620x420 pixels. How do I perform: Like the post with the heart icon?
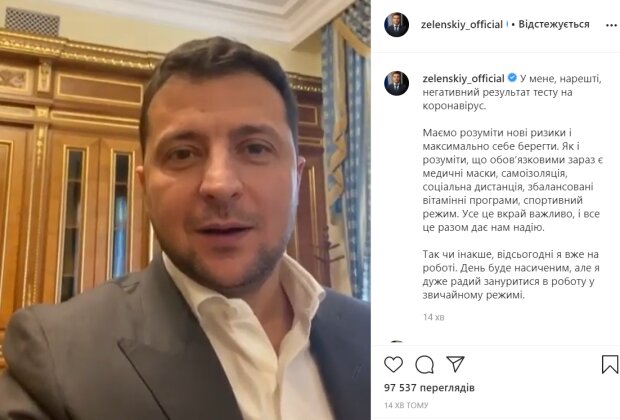(x=393, y=364)
